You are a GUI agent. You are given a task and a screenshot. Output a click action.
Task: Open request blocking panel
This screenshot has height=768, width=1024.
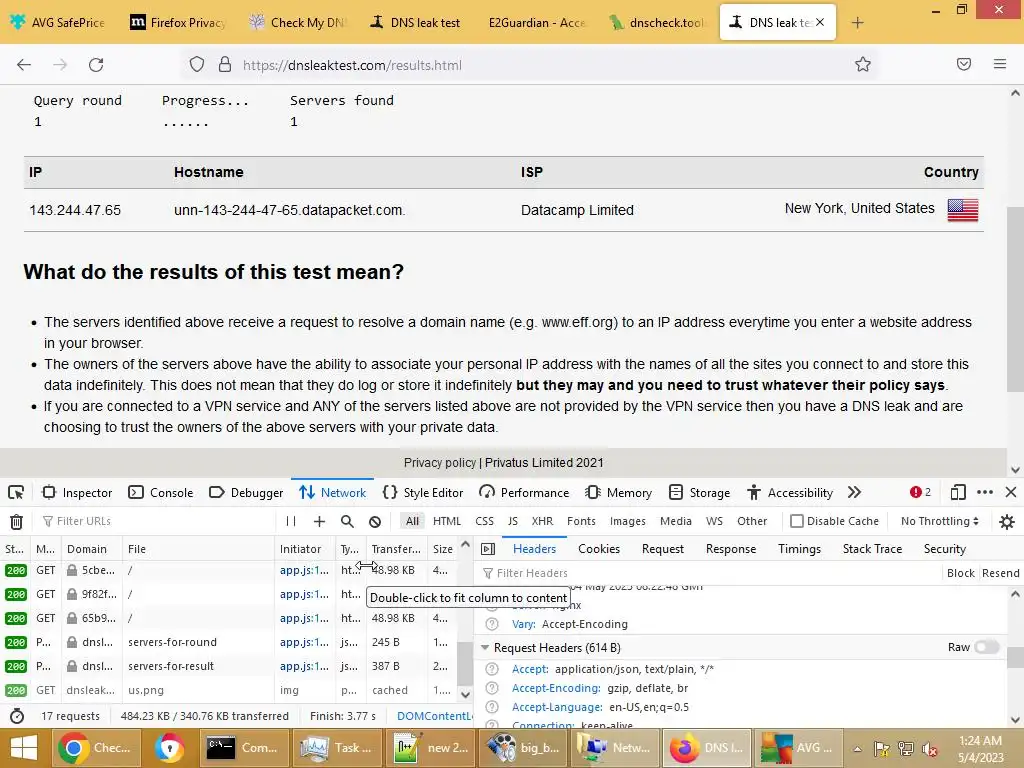[x=375, y=521]
